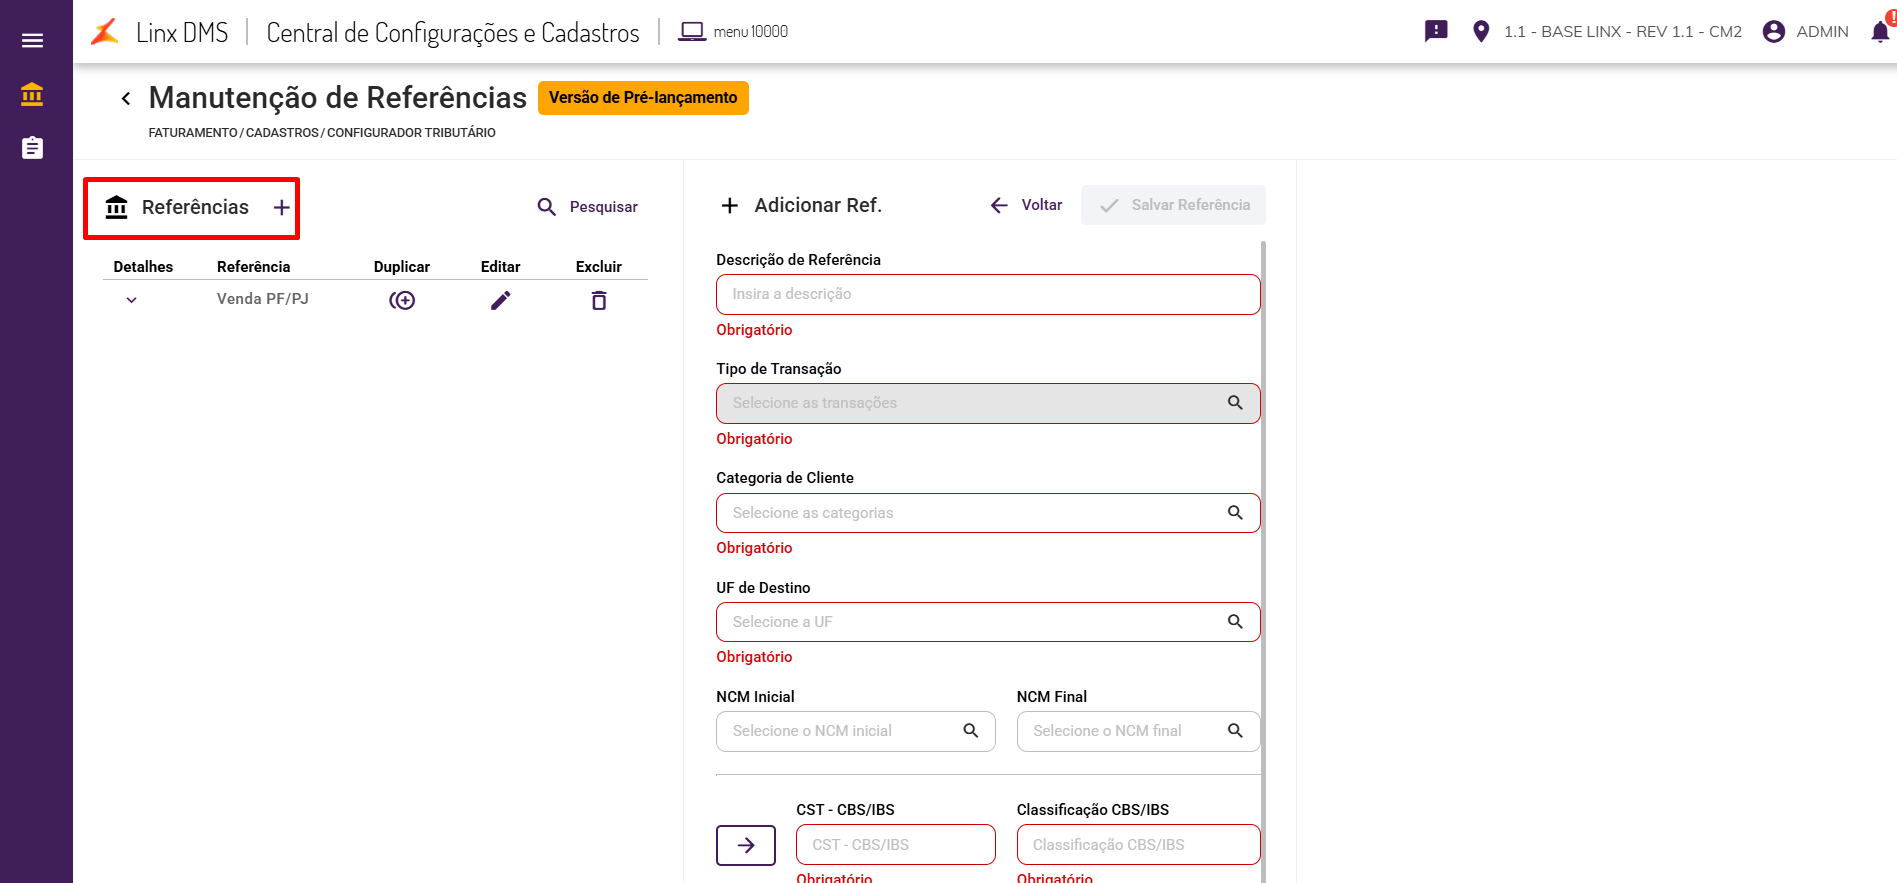
Task: Click the feedback message icon in the header
Action: [1436, 31]
